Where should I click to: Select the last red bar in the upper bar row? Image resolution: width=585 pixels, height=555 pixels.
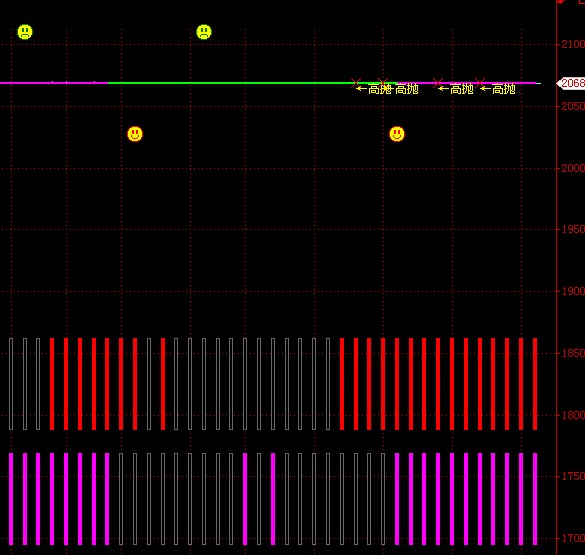[x=535, y=384]
